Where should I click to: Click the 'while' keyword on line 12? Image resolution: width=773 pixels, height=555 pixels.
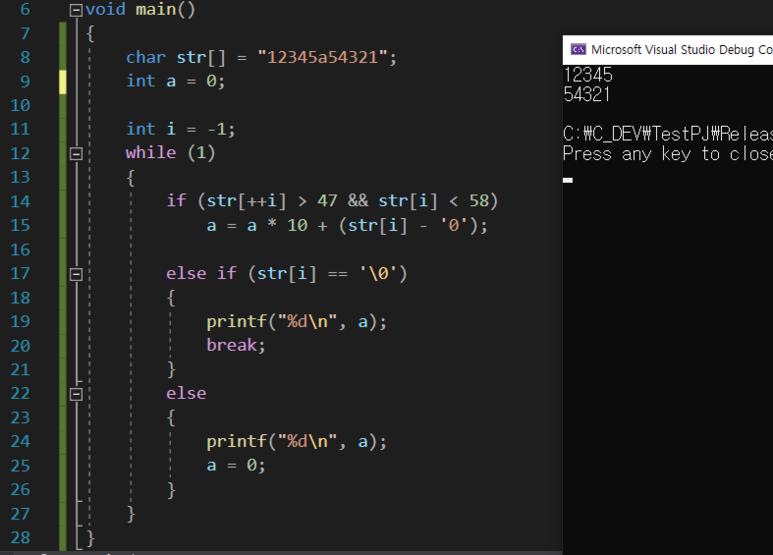[x=151, y=153]
